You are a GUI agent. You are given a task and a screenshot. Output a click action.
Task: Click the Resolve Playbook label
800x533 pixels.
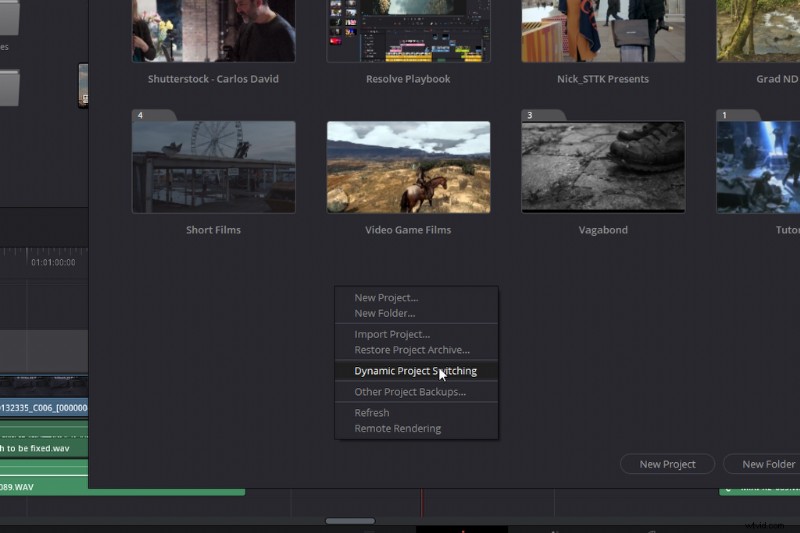point(408,79)
